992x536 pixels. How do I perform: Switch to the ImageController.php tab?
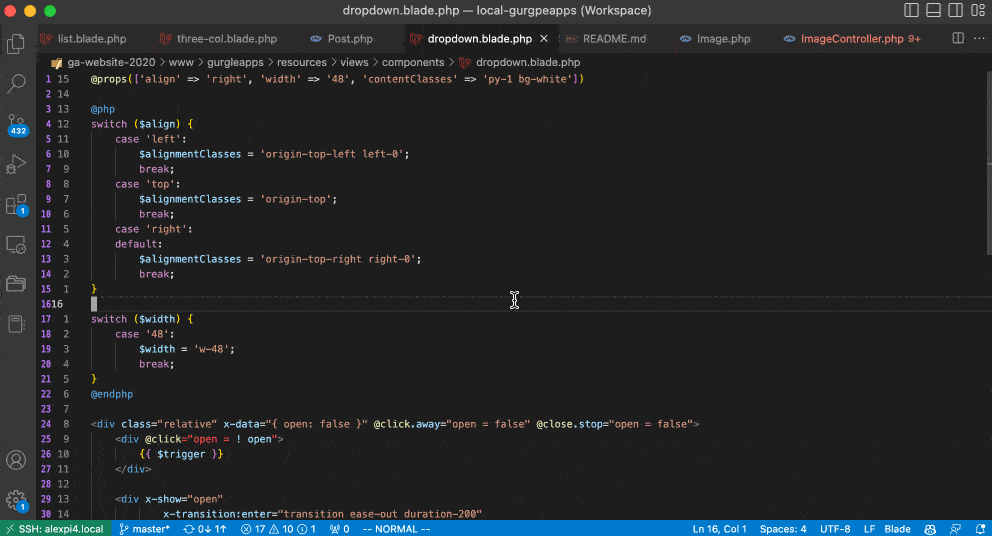[x=851, y=39]
